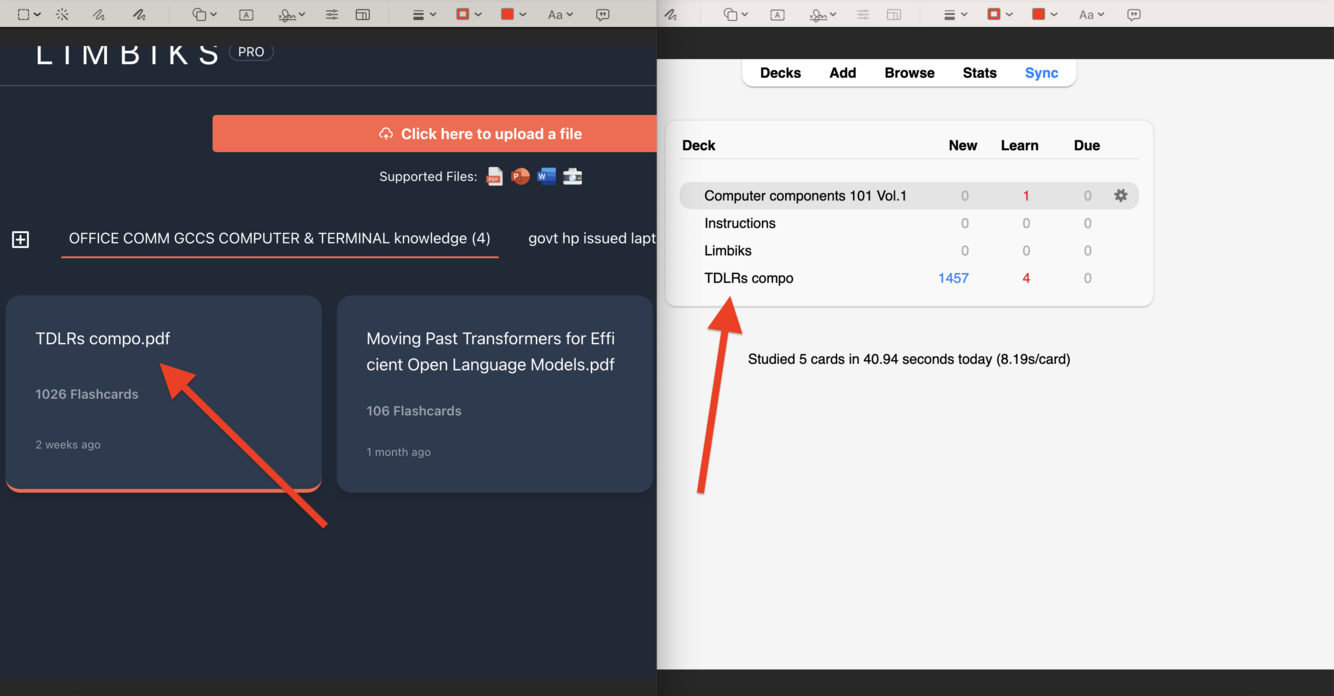1334x696 pixels.
Task: Open Moving Past Transformers flashcard card
Action: (495, 393)
